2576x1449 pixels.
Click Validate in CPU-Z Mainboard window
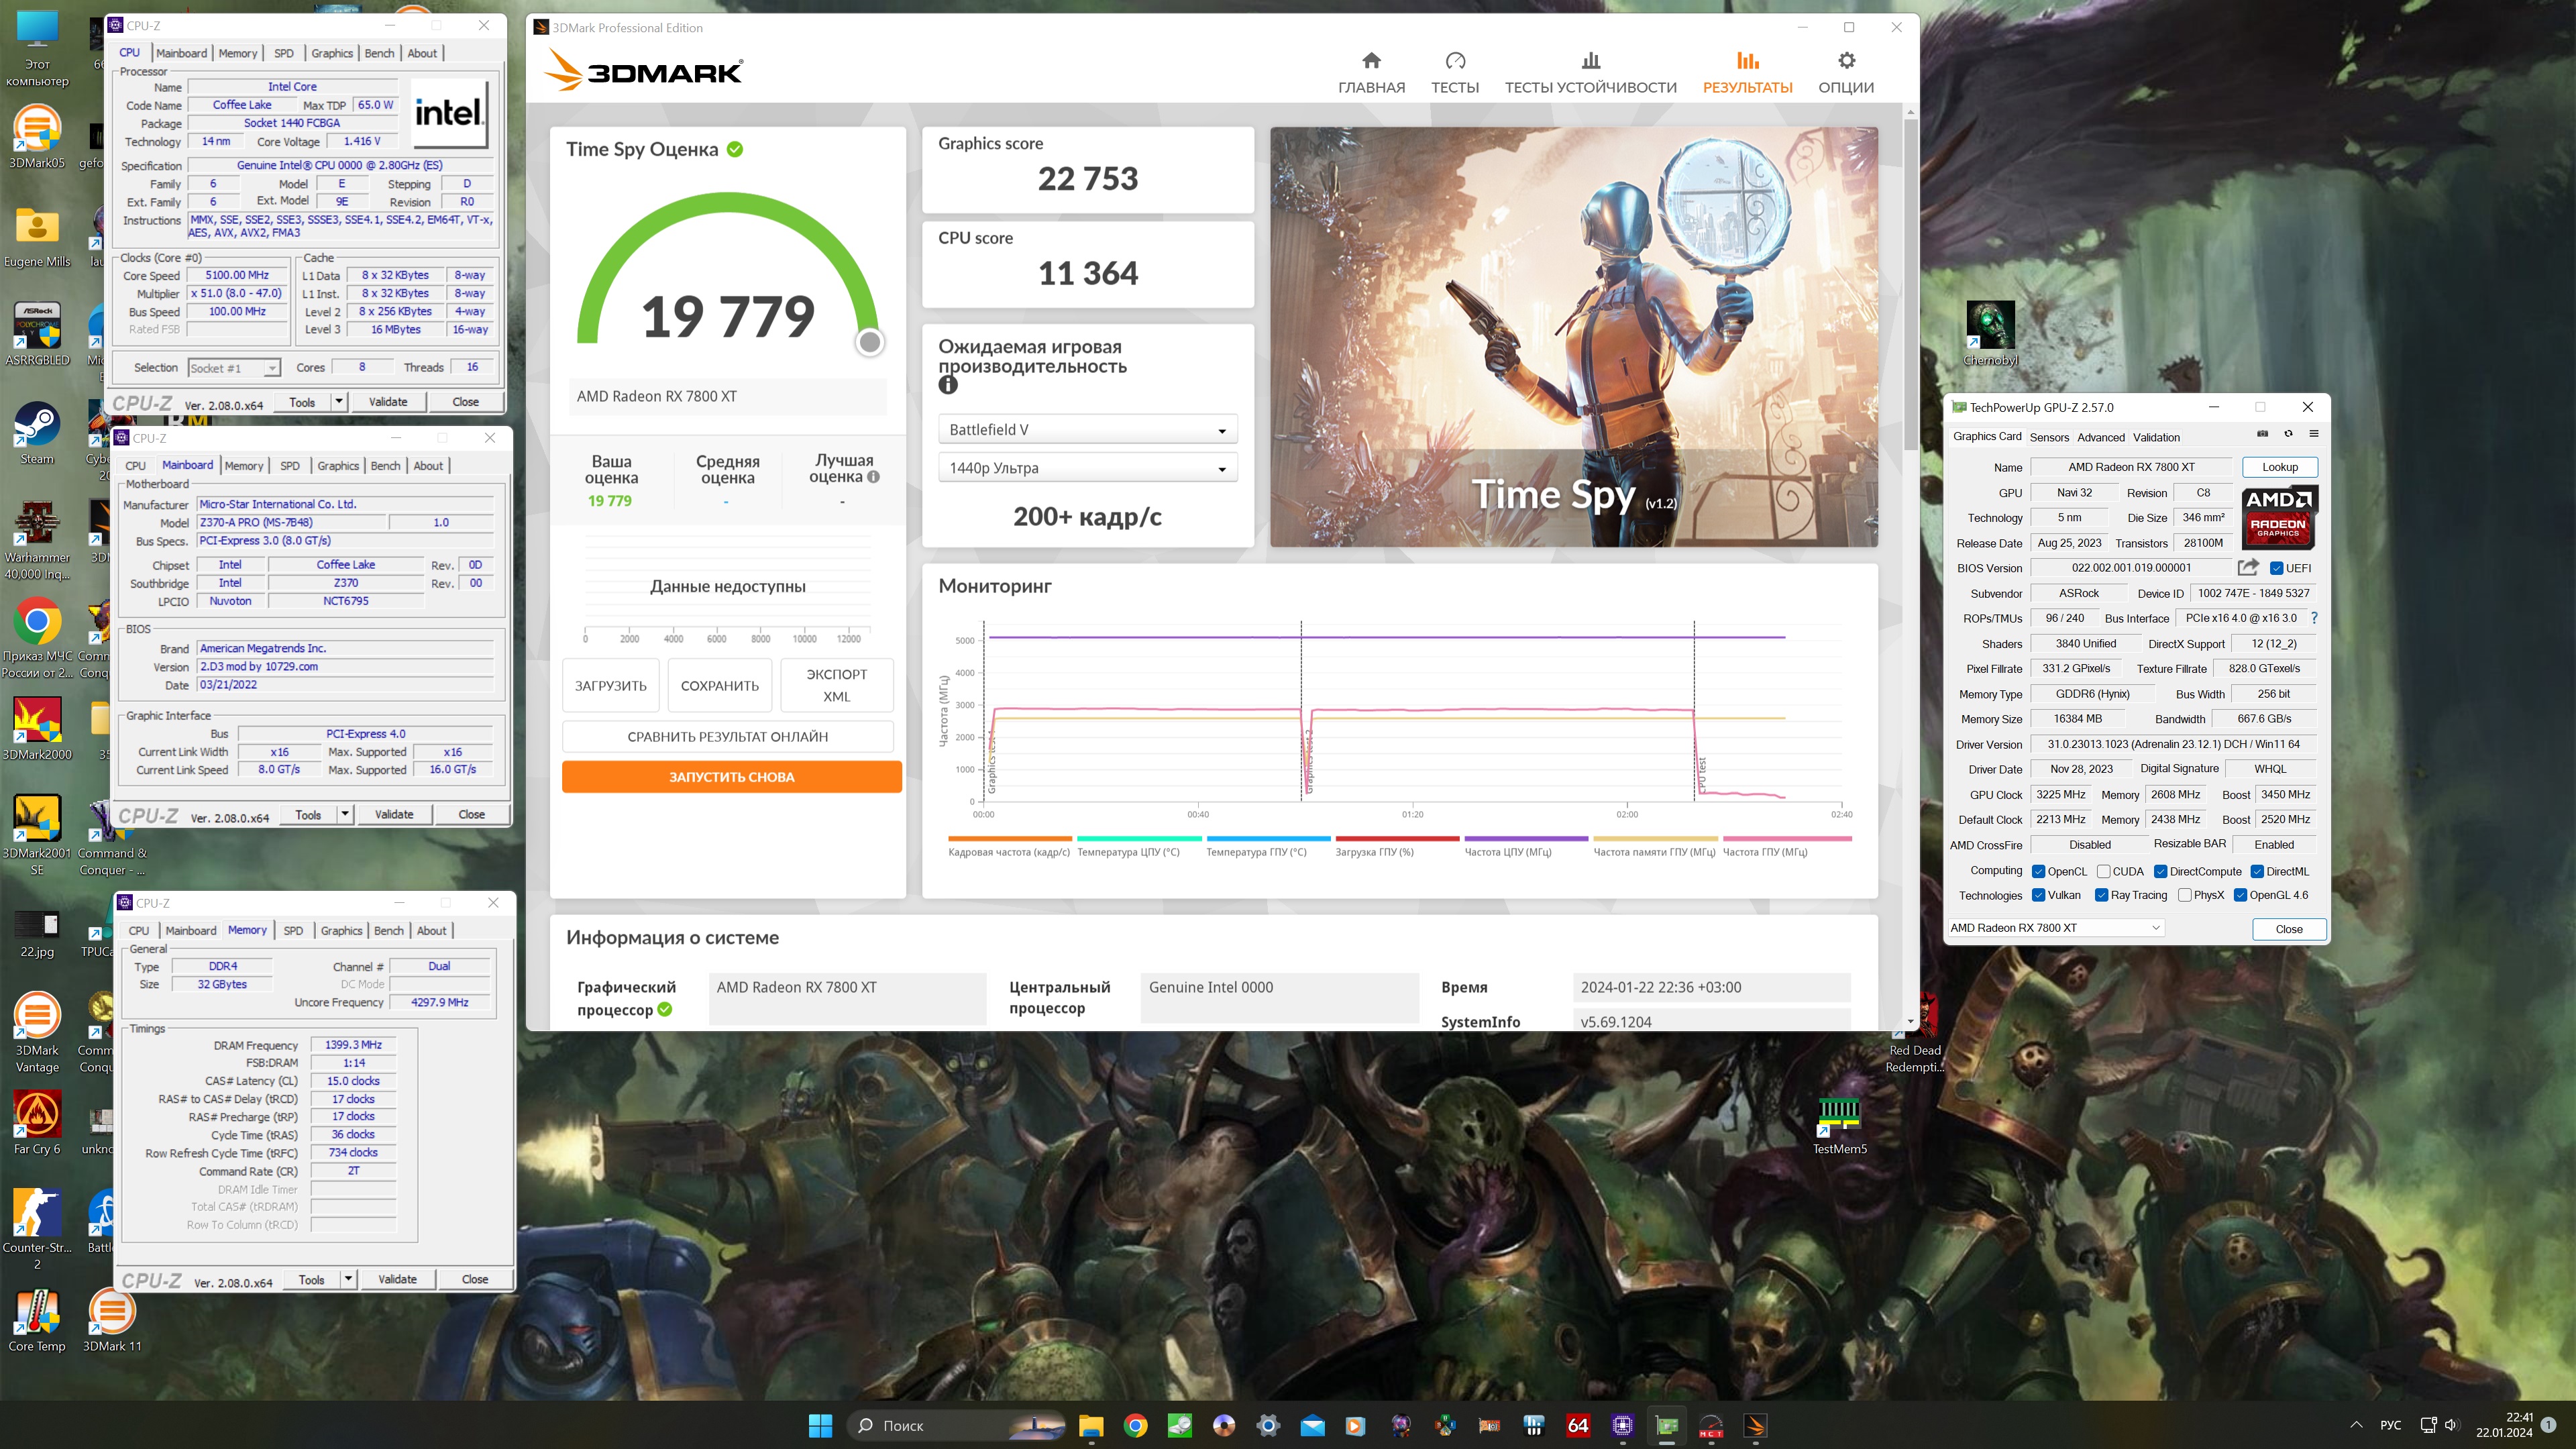pos(394,815)
